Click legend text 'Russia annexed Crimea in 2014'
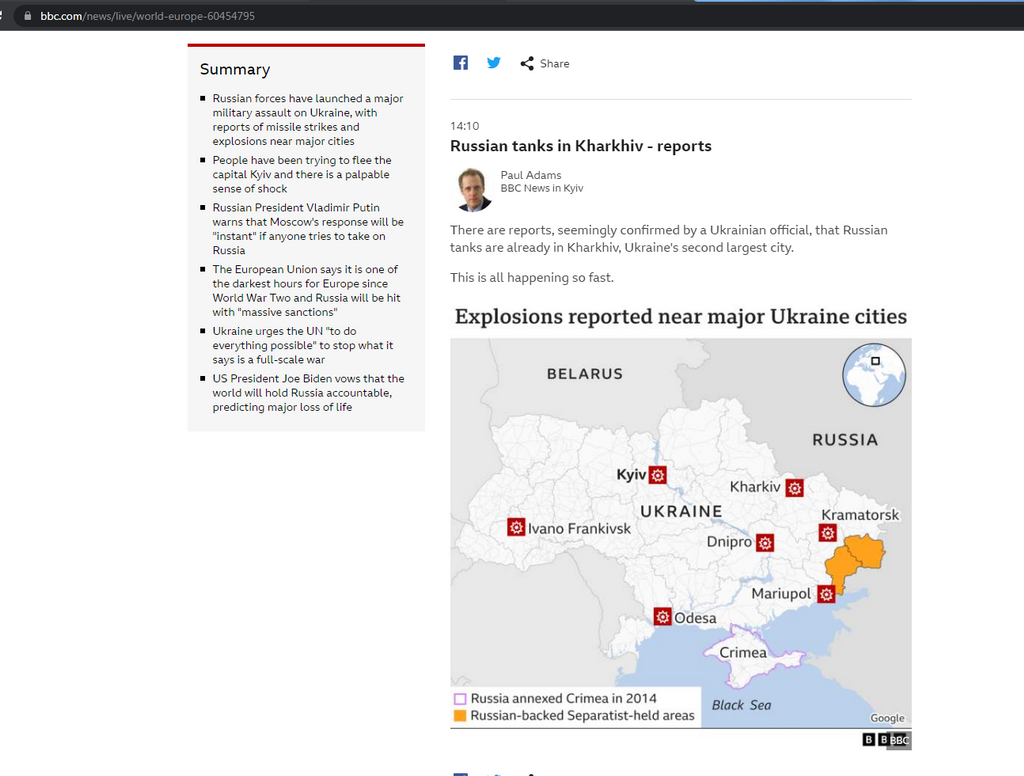Image resolution: width=1024 pixels, height=776 pixels. click(564, 698)
